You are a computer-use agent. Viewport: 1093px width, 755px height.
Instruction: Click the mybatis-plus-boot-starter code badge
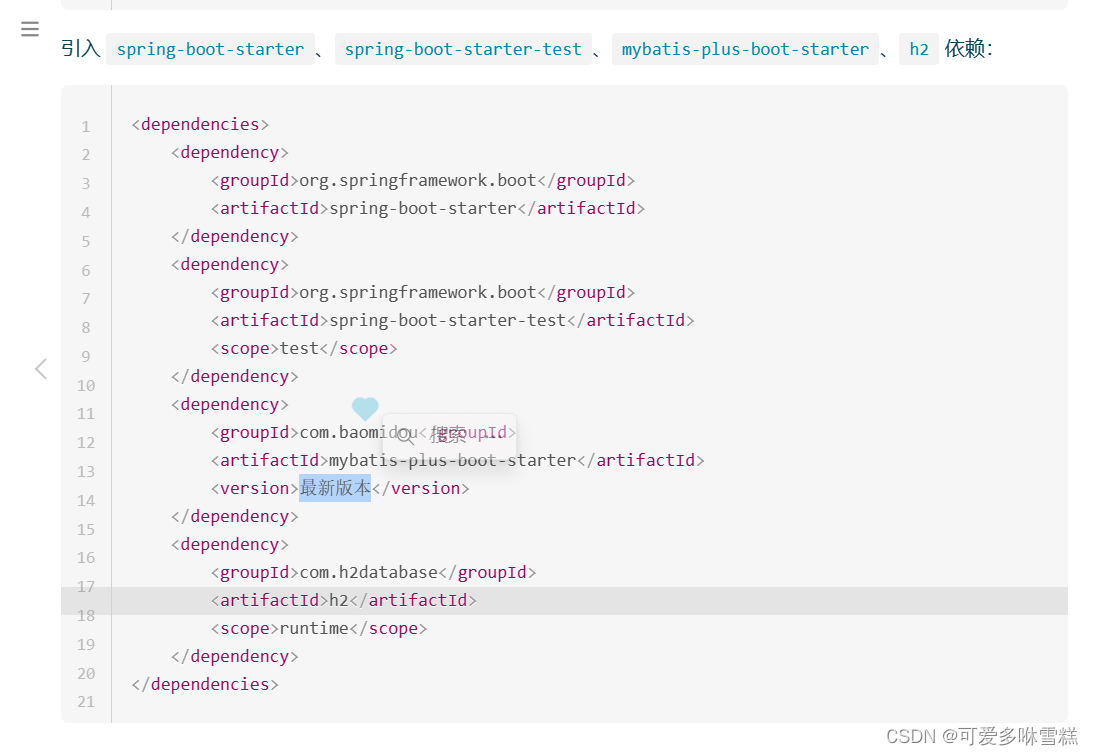(745, 48)
